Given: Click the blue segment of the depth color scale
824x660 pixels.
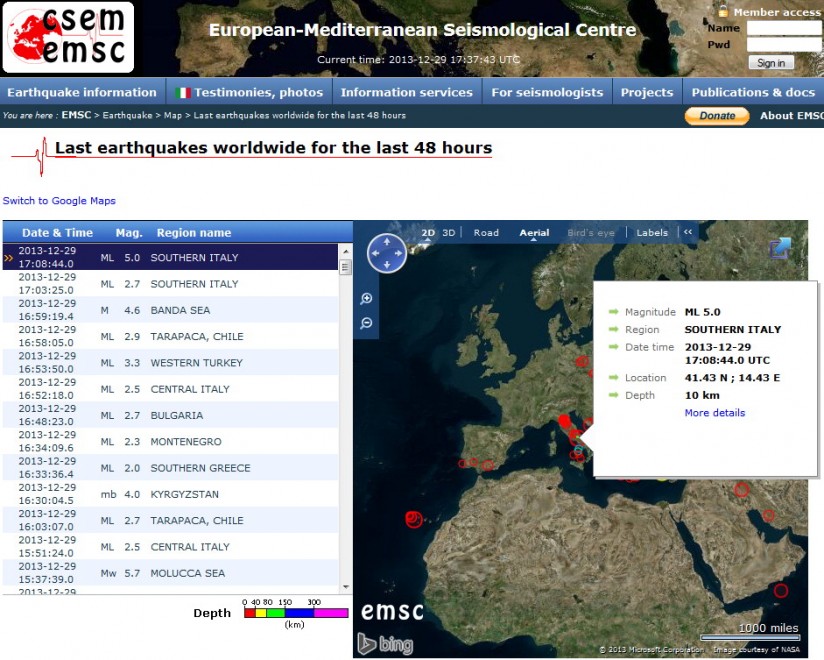Looking at the screenshot, I should coord(299,613).
